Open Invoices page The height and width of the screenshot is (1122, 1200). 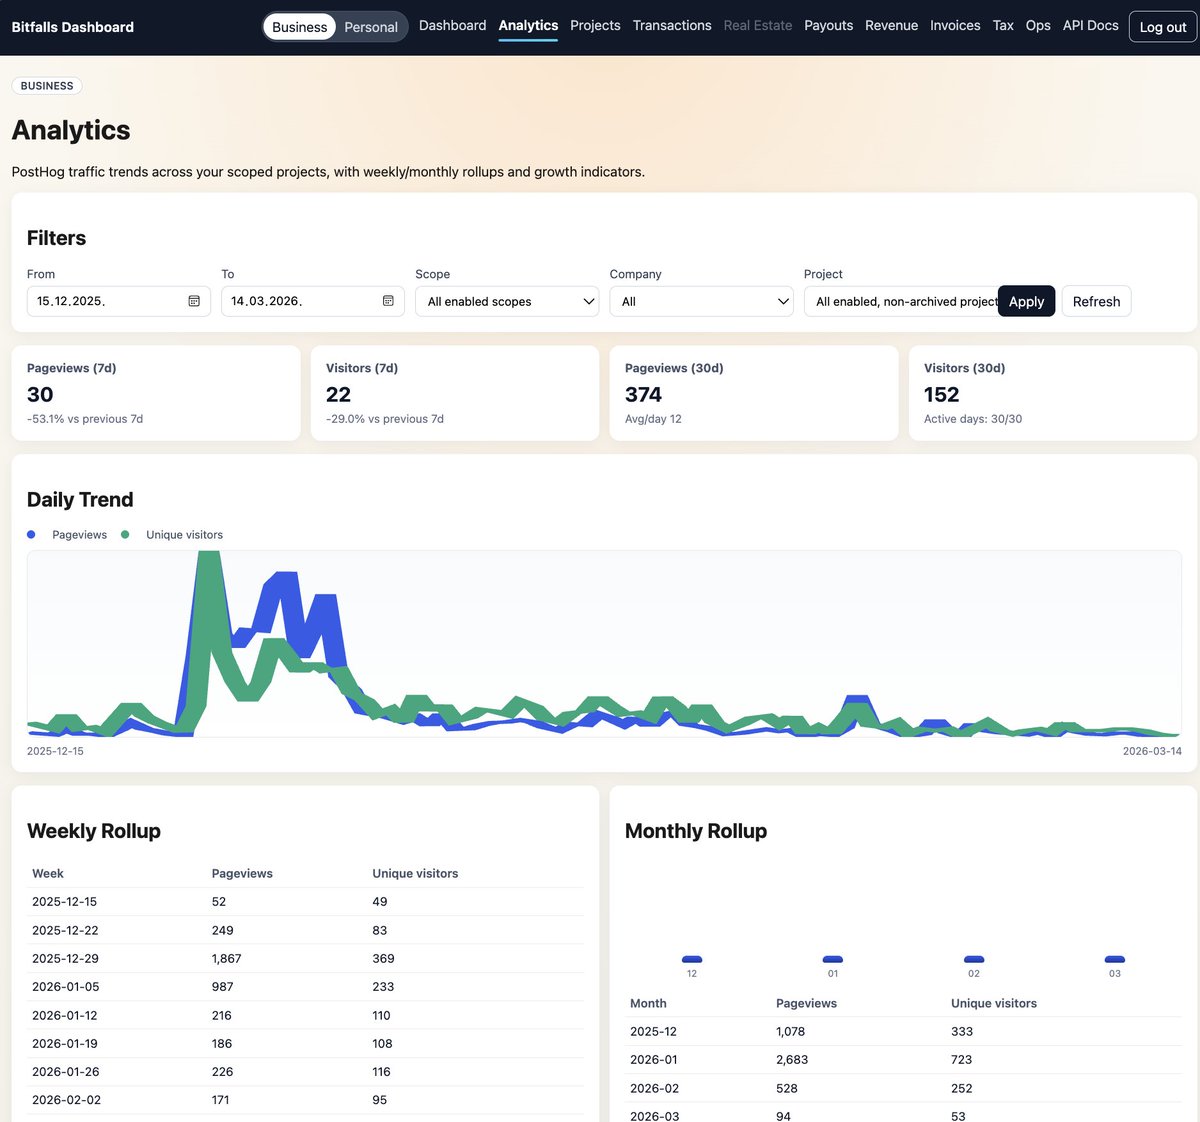tap(955, 25)
